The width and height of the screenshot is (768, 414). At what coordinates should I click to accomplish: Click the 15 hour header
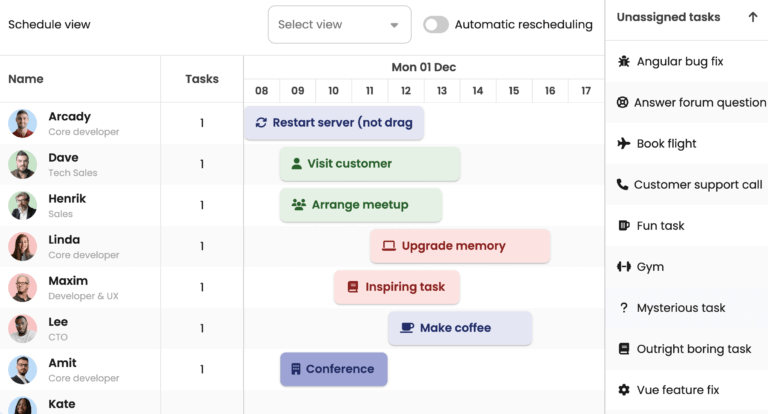514,91
